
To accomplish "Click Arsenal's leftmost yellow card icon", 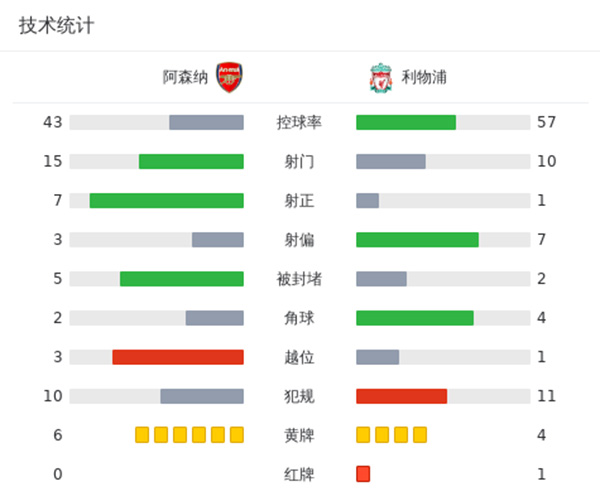I will coord(142,434).
